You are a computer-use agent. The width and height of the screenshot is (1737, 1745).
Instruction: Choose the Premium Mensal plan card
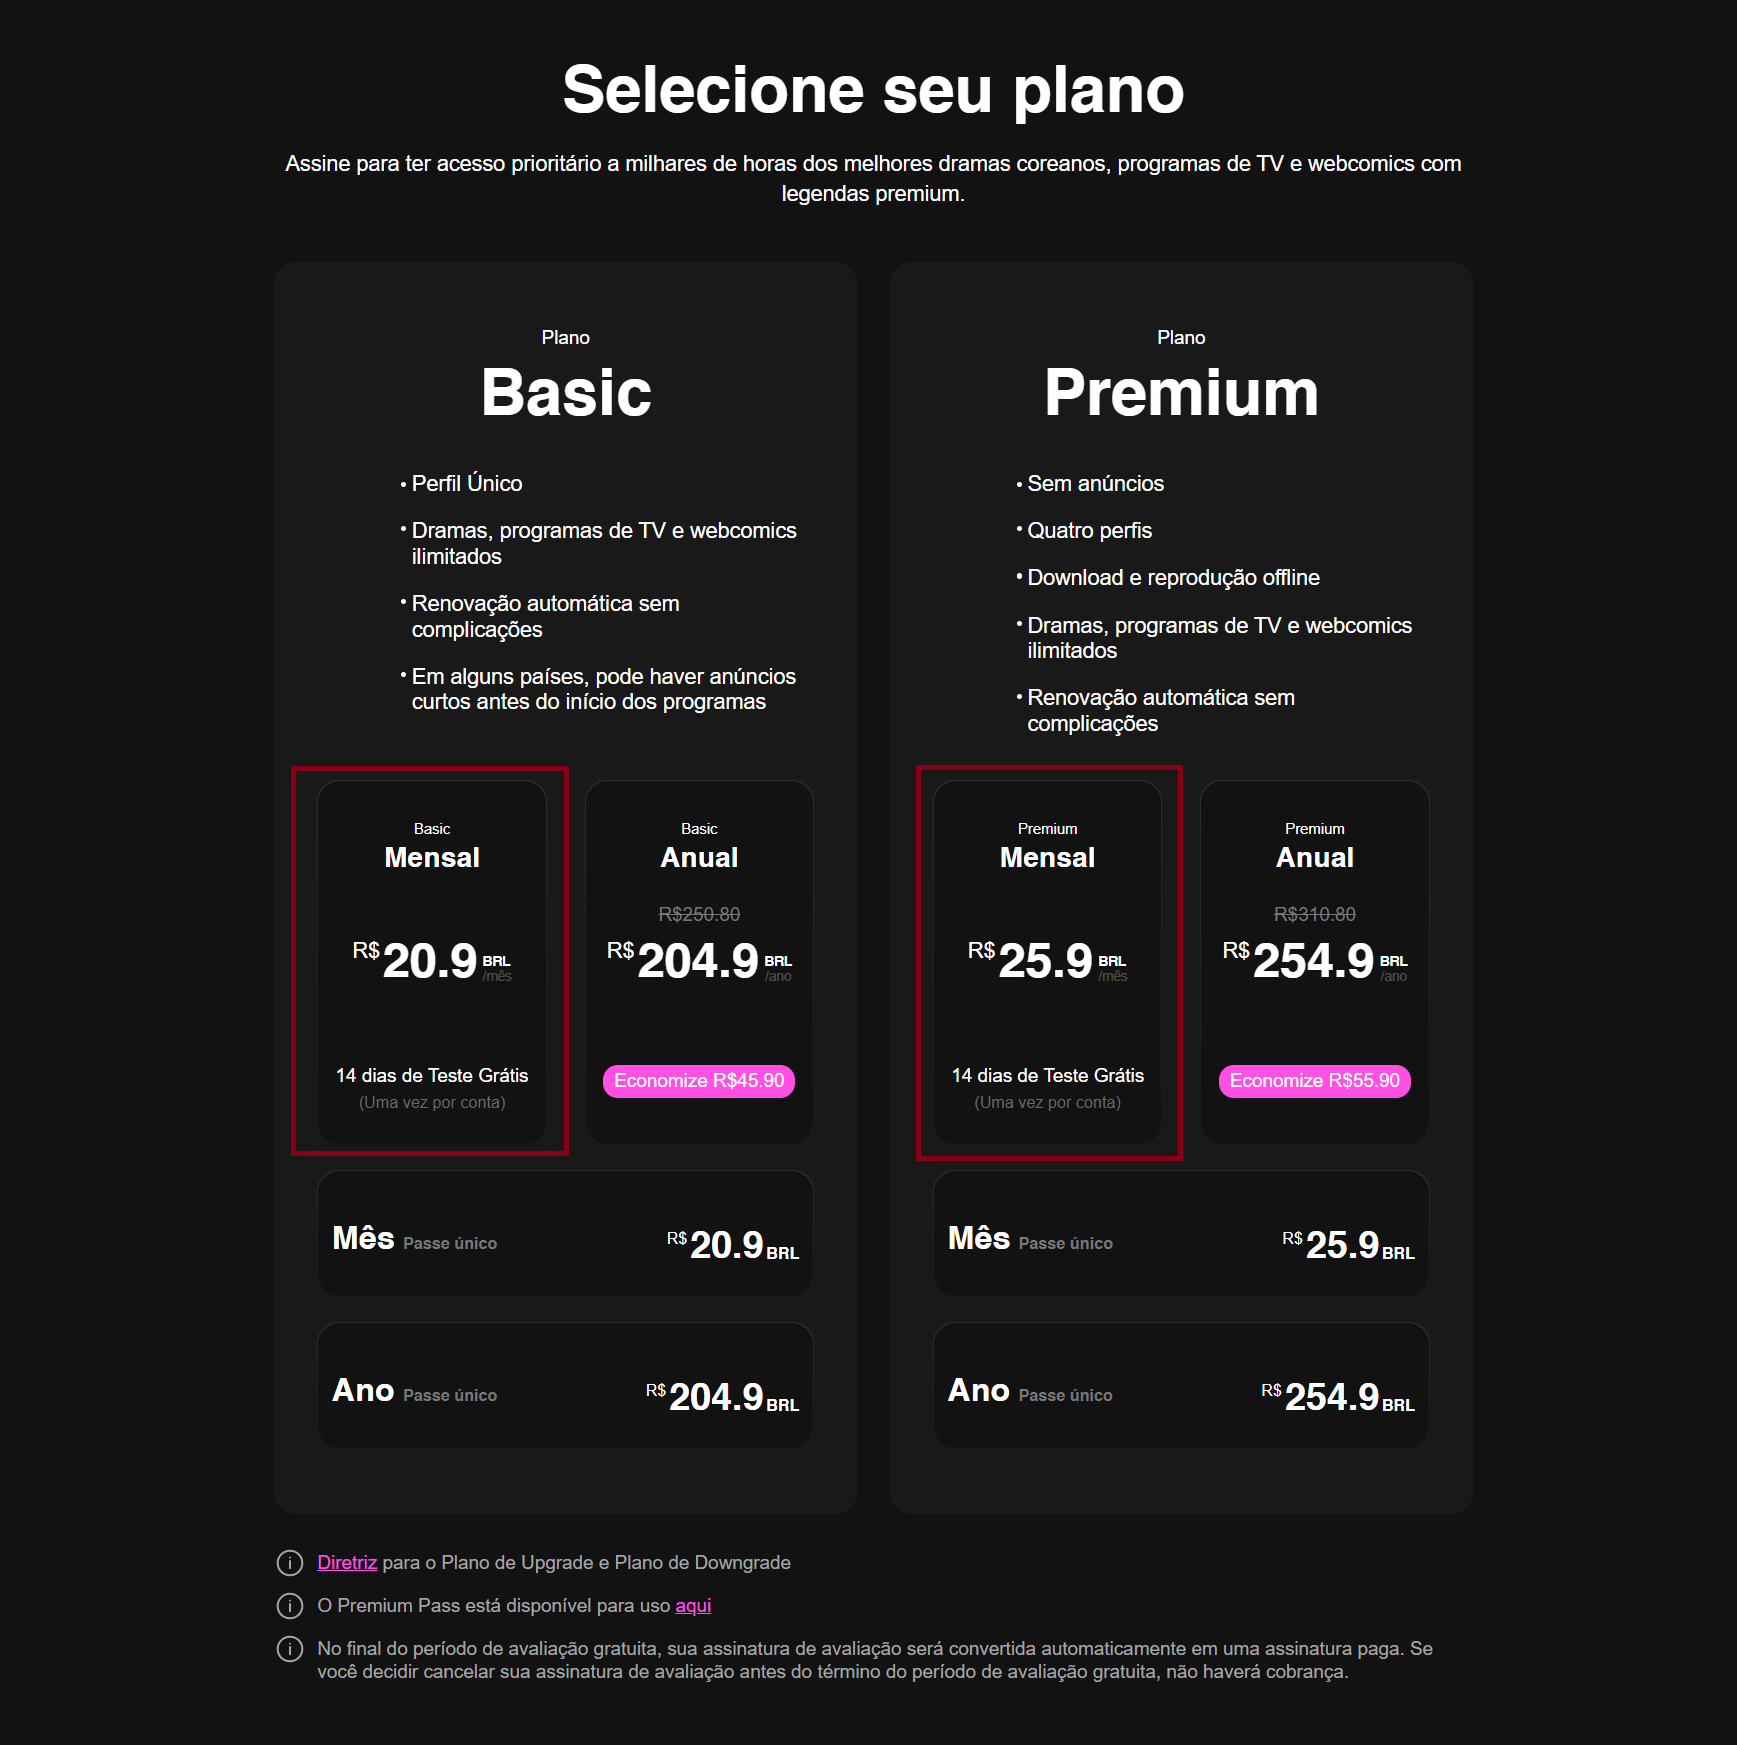tap(1047, 962)
